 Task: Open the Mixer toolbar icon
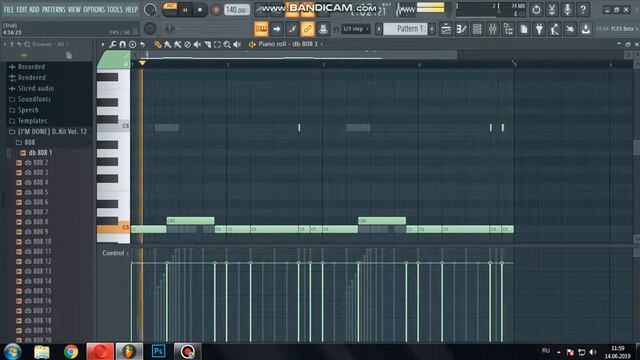click(493, 29)
